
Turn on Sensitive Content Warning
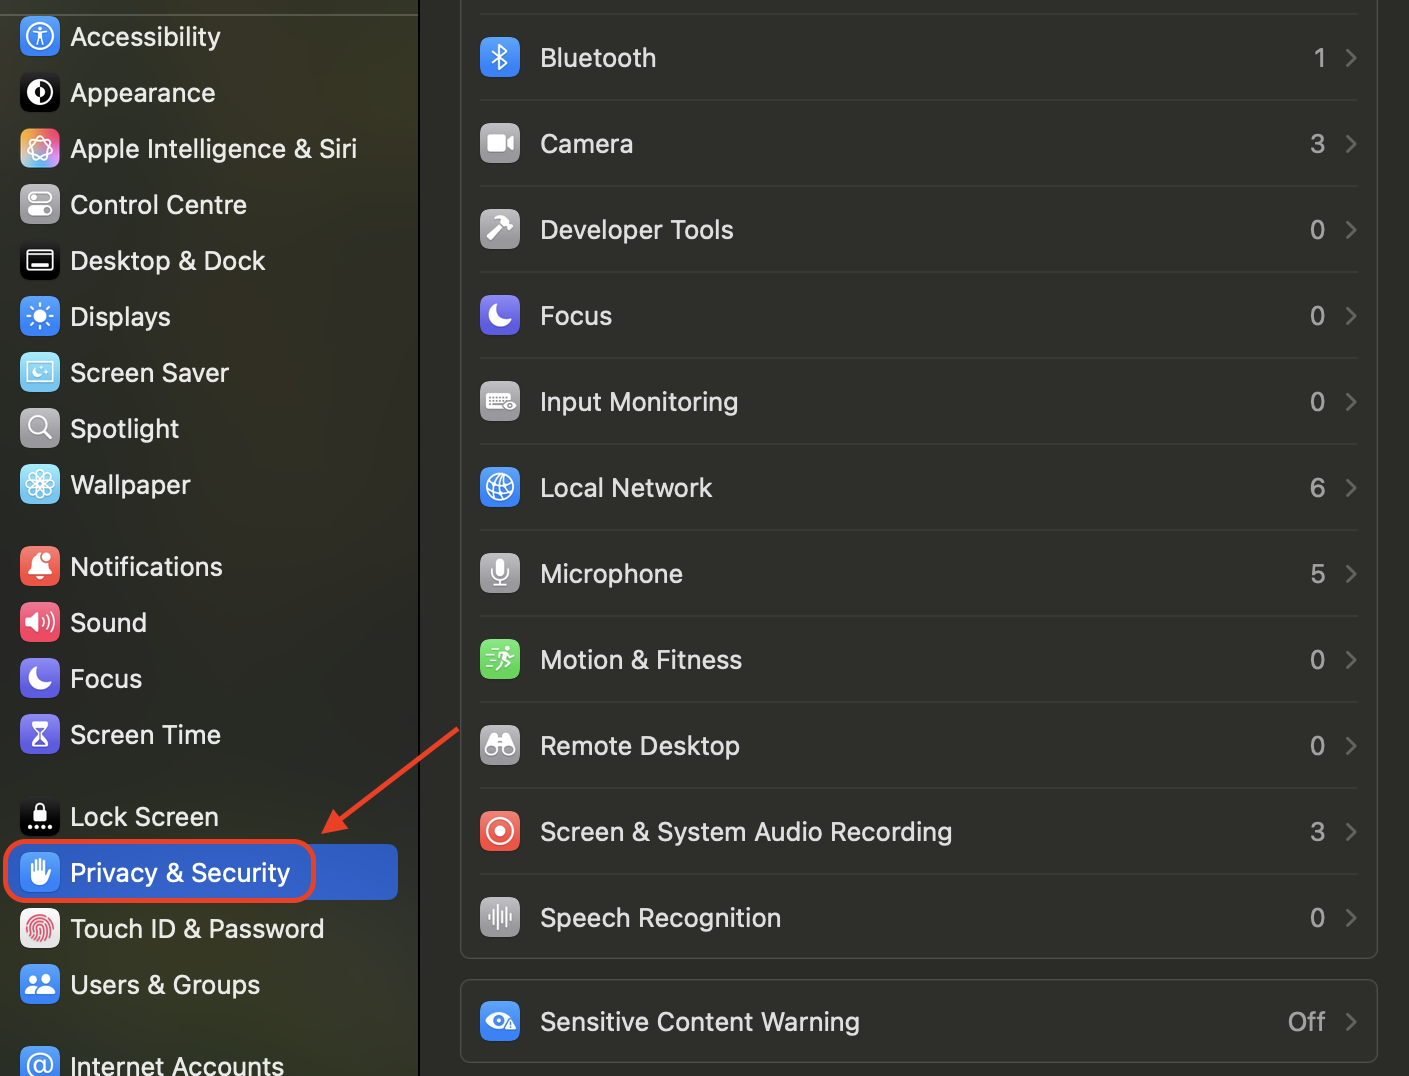[x=918, y=1021]
